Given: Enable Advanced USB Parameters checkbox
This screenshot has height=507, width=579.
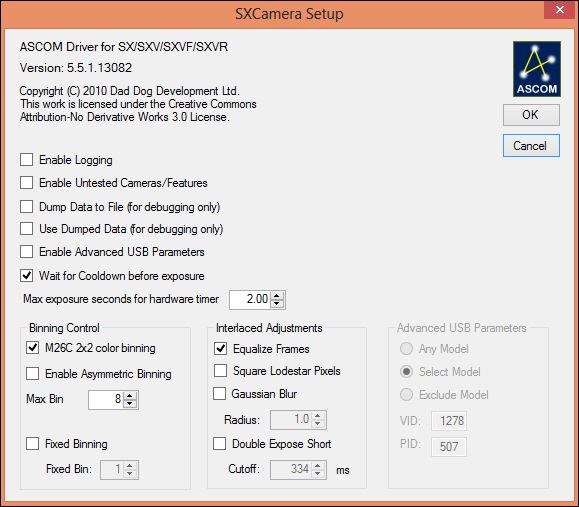Looking at the screenshot, I should 27,252.
